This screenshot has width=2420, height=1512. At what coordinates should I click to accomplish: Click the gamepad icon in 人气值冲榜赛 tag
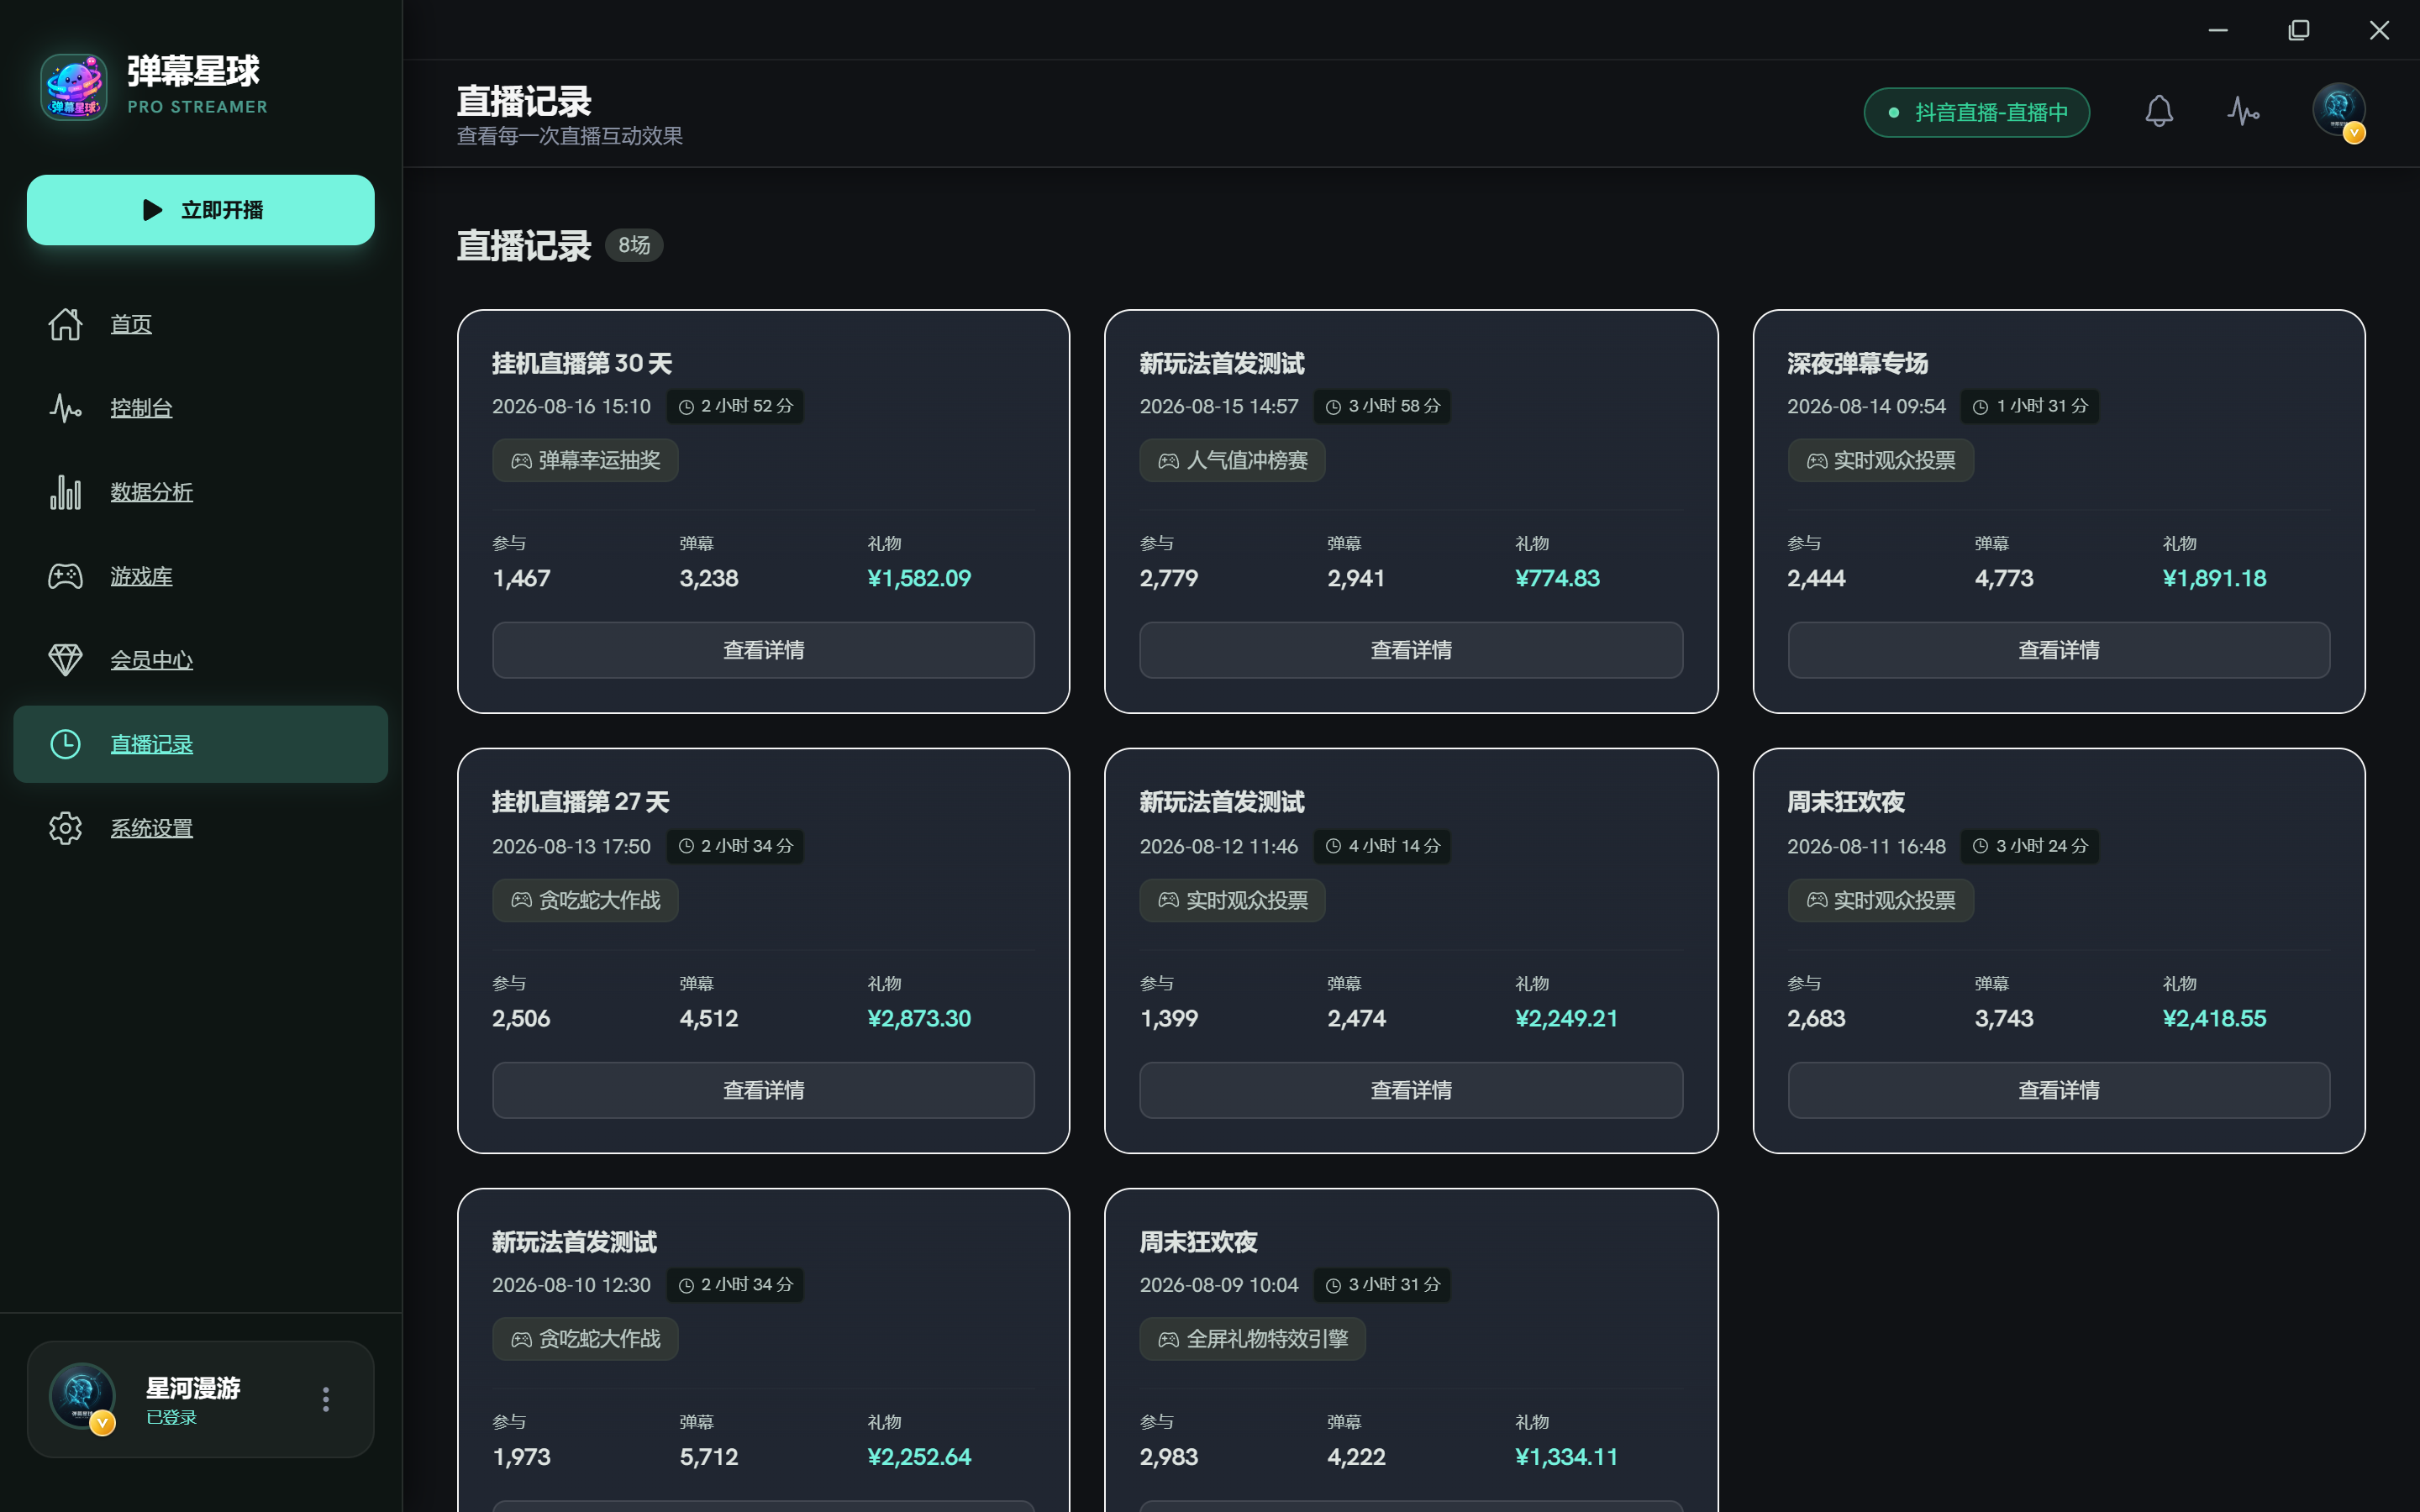1168,461
